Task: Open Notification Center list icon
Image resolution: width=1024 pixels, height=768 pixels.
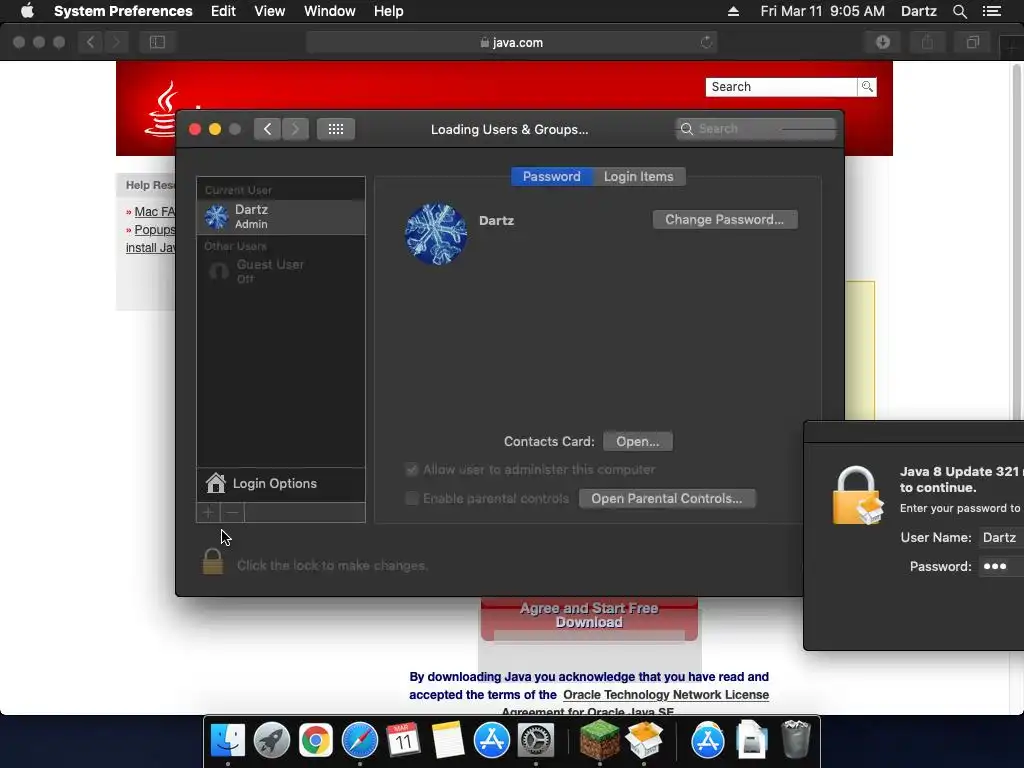Action: pyautogui.click(x=991, y=11)
